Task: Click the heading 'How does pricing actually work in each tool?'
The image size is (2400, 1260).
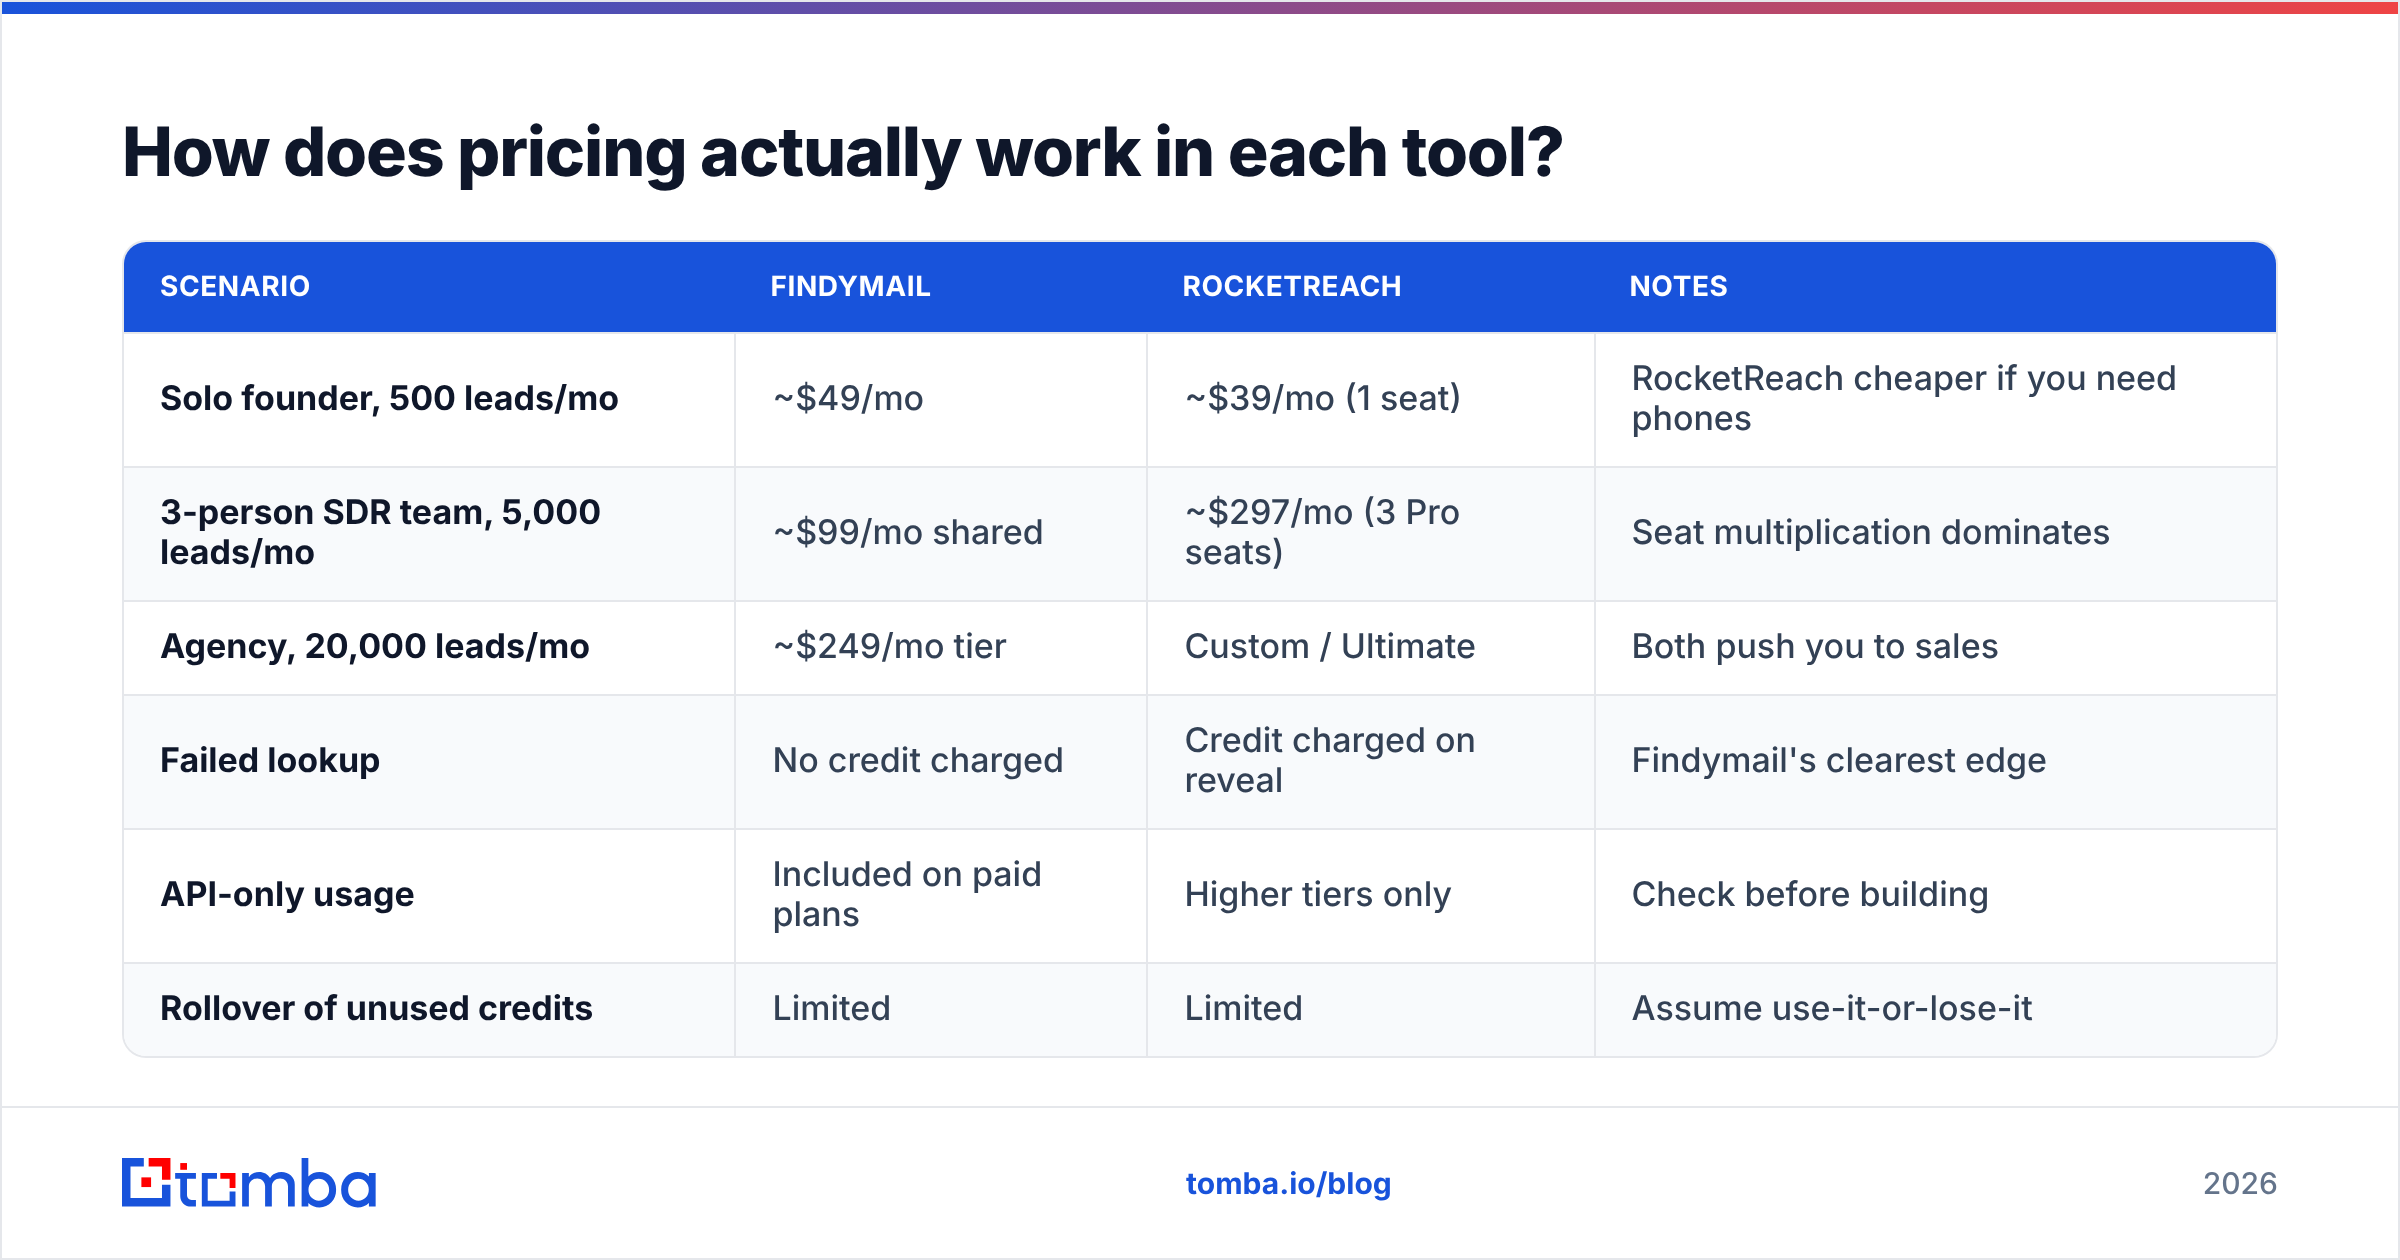Action: click(842, 153)
